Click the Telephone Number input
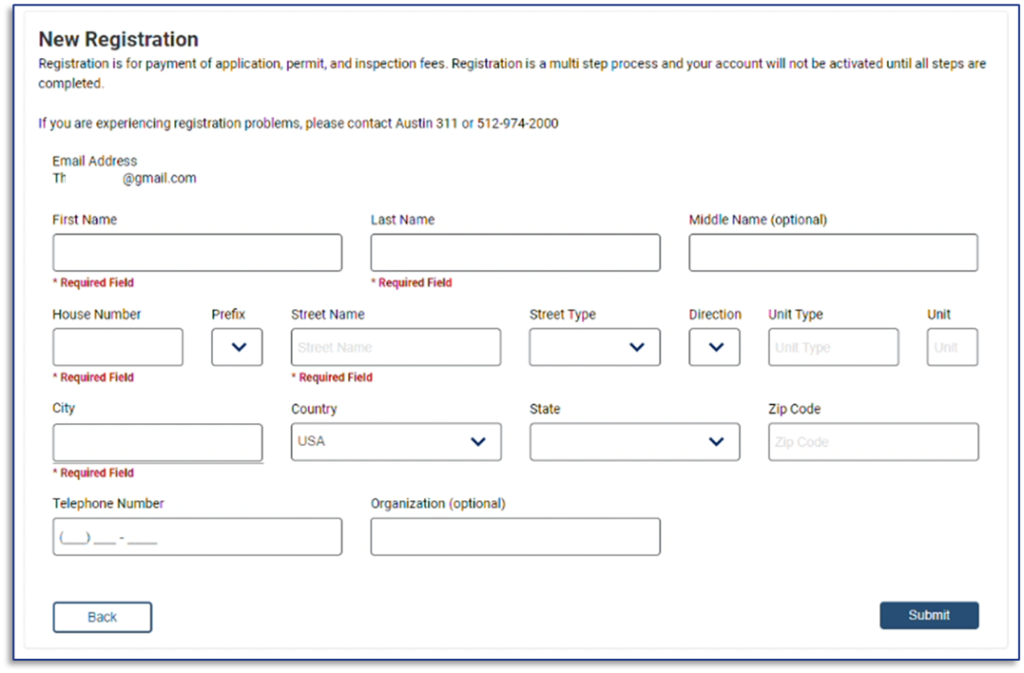The width and height of the screenshot is (1024, 673). click(197, 537)
